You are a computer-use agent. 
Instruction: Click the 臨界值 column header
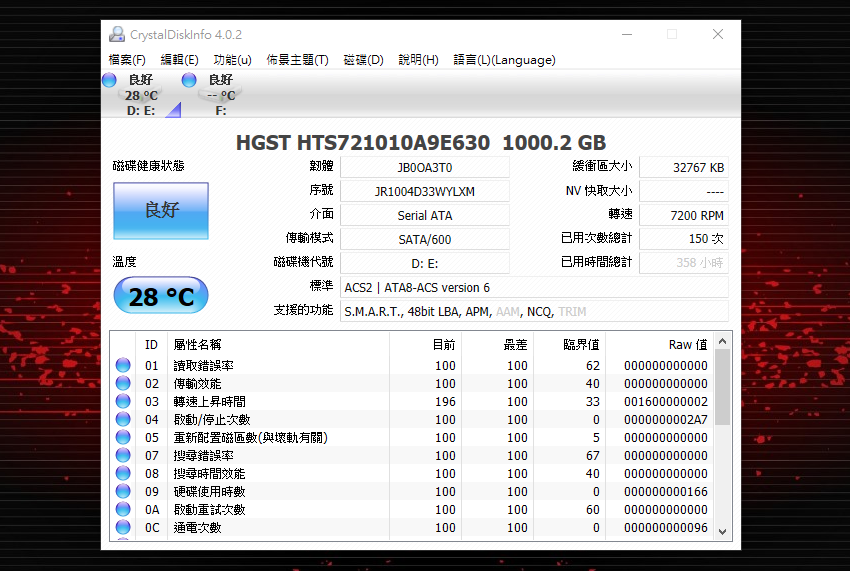(569, 344)
